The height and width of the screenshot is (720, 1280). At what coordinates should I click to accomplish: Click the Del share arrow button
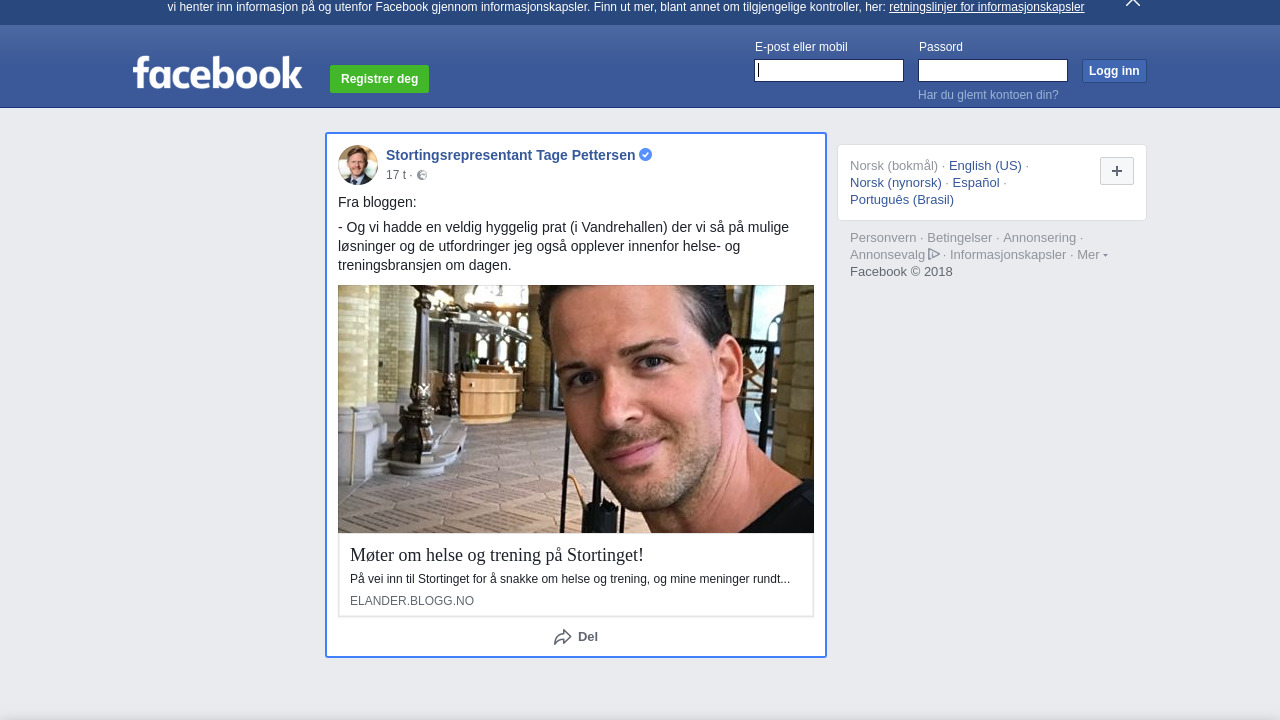point(576,637)
